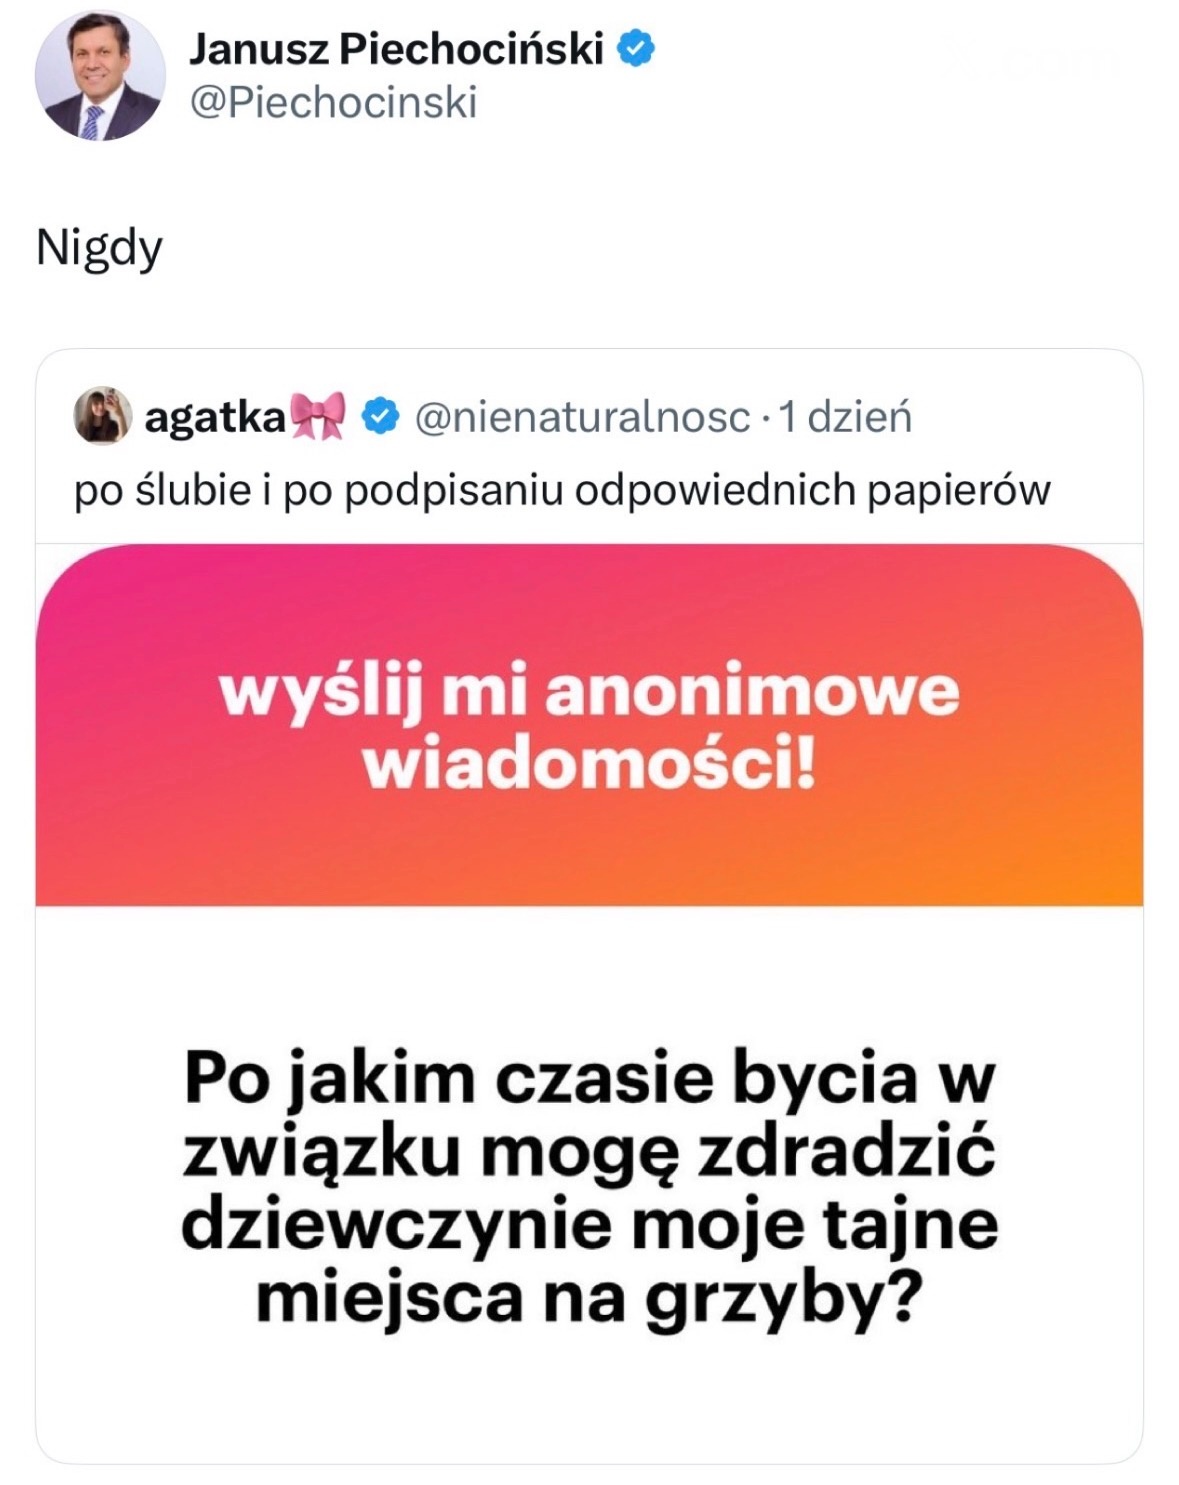The height and width of the screenshot is (1485, 1179).
Task: Tap the verified badge beside Janusz Piechociński
Action: click(636, 48)
